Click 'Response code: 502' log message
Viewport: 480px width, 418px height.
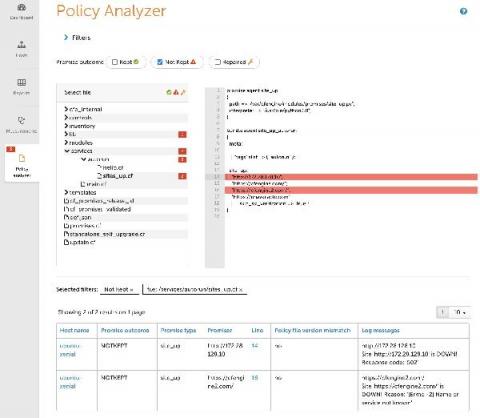coord(389,362)
